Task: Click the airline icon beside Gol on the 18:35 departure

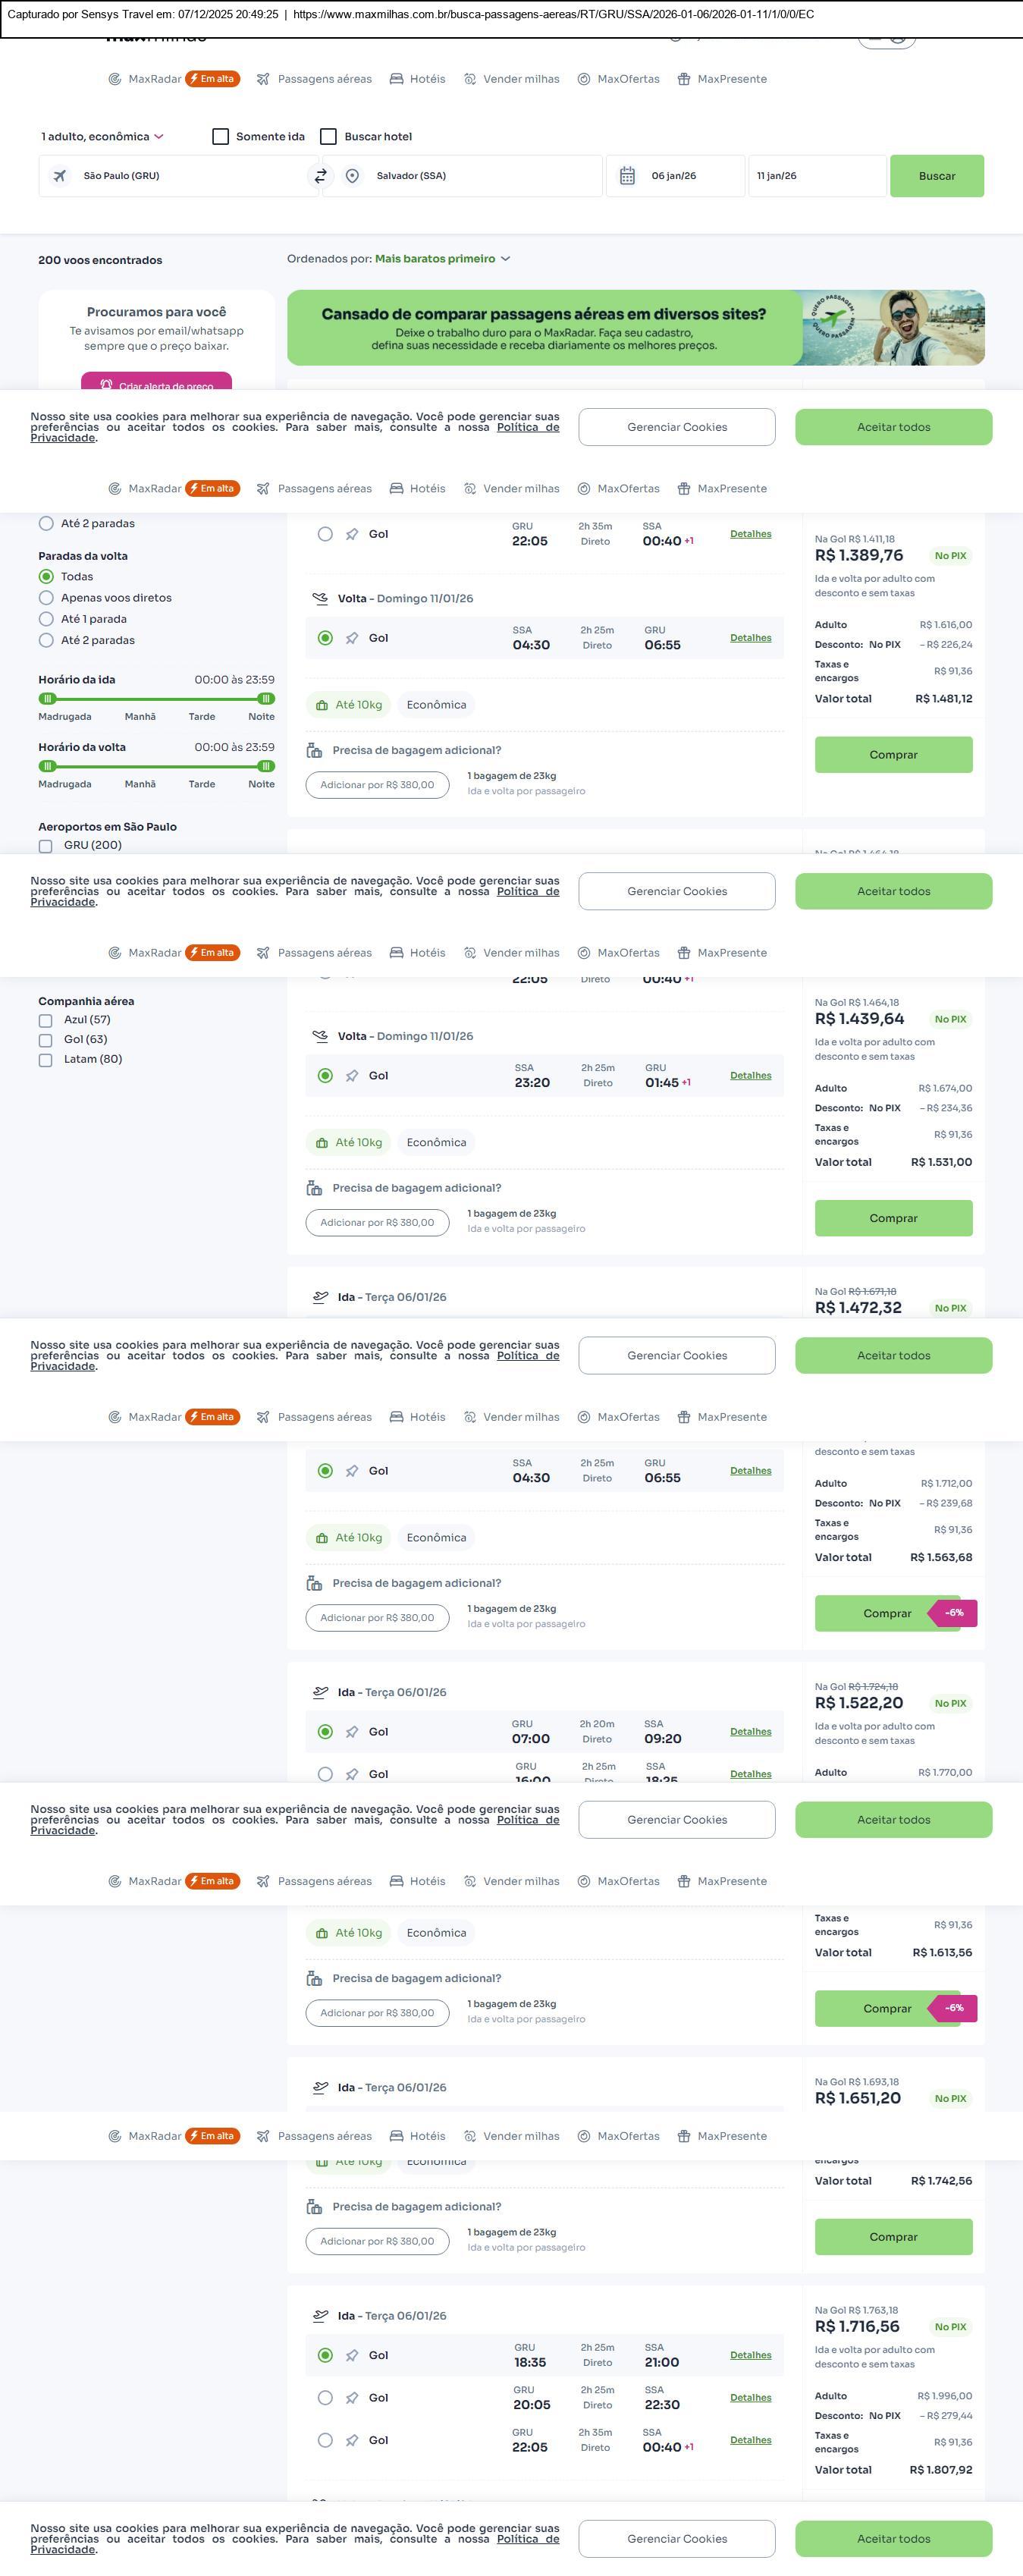Action: pyautogui.click(x=352, y=2355)
